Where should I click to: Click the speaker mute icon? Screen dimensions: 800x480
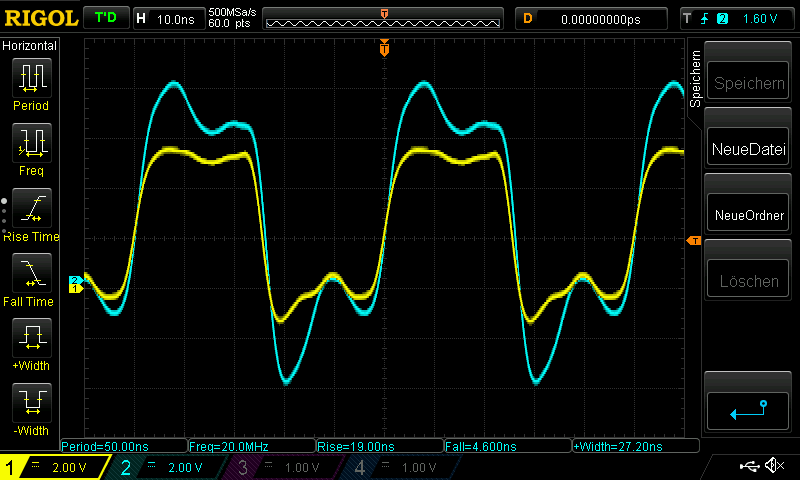click(x=773, y=466)
